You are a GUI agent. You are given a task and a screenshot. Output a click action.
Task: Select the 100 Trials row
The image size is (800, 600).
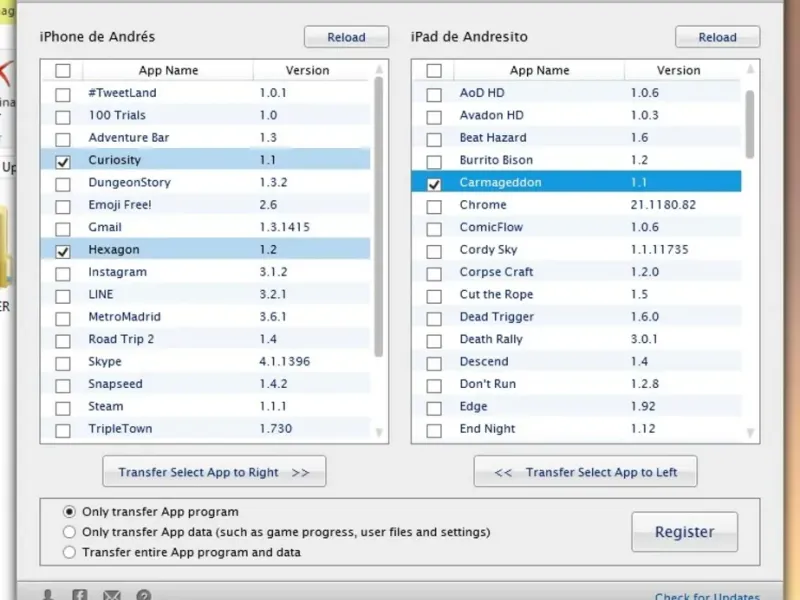(x=206, y=115)
